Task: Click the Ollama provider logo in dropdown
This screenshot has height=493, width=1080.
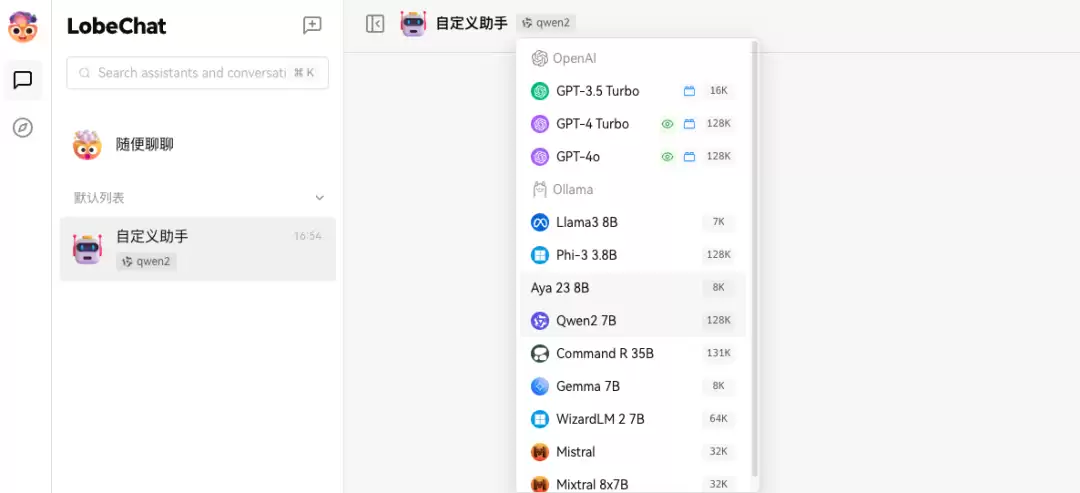Action: click(x=539, y=189)
